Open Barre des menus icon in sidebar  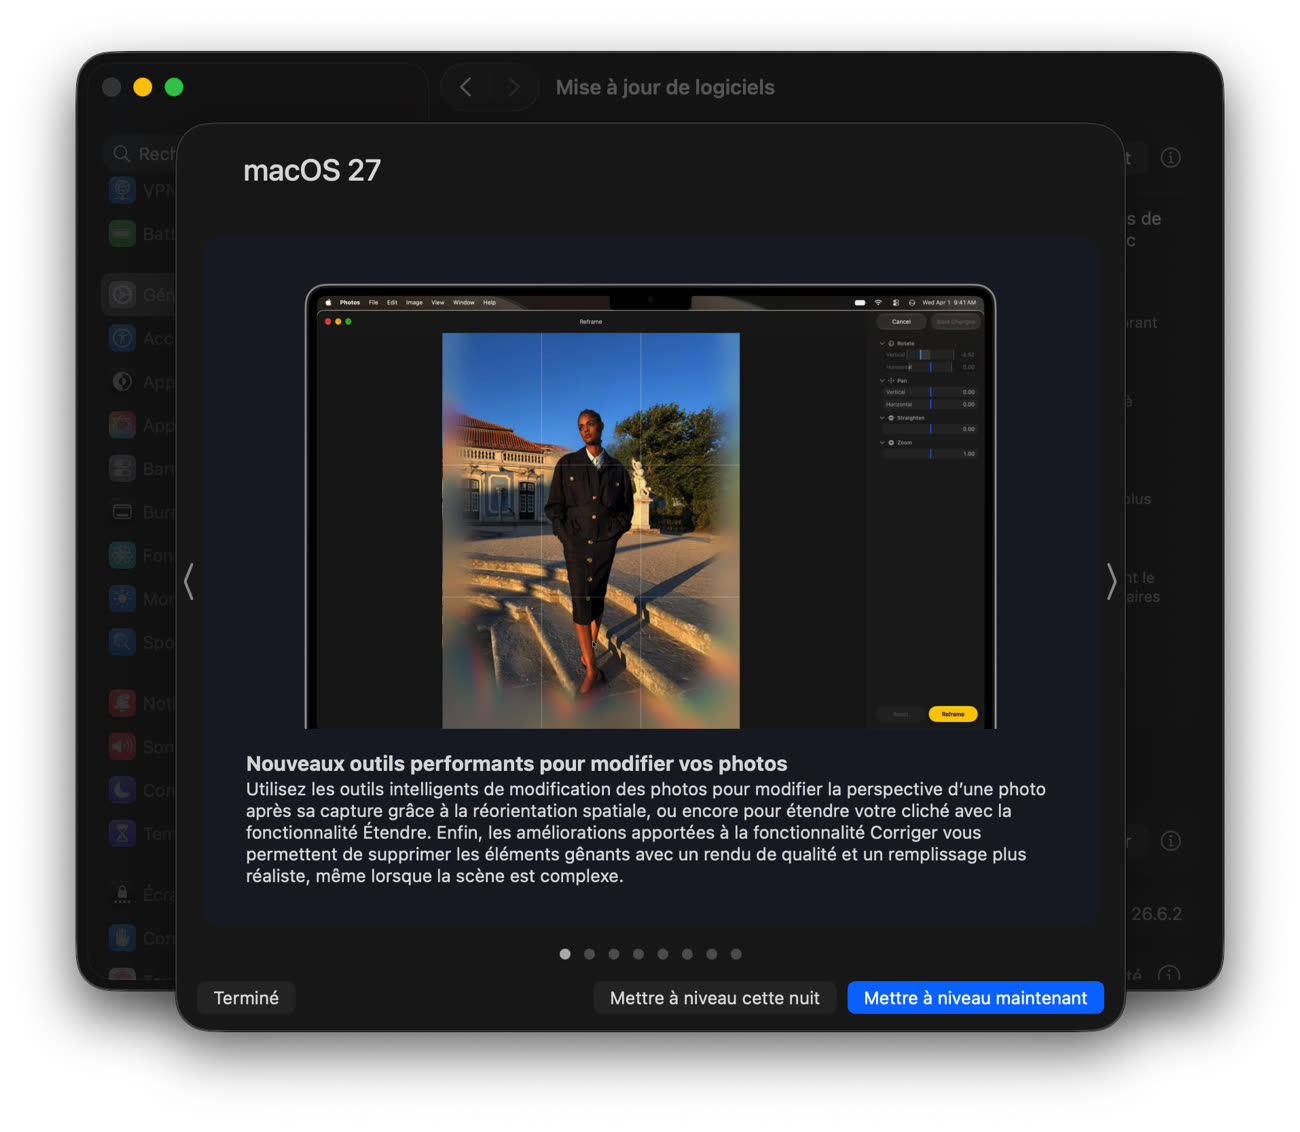point(122,469)
